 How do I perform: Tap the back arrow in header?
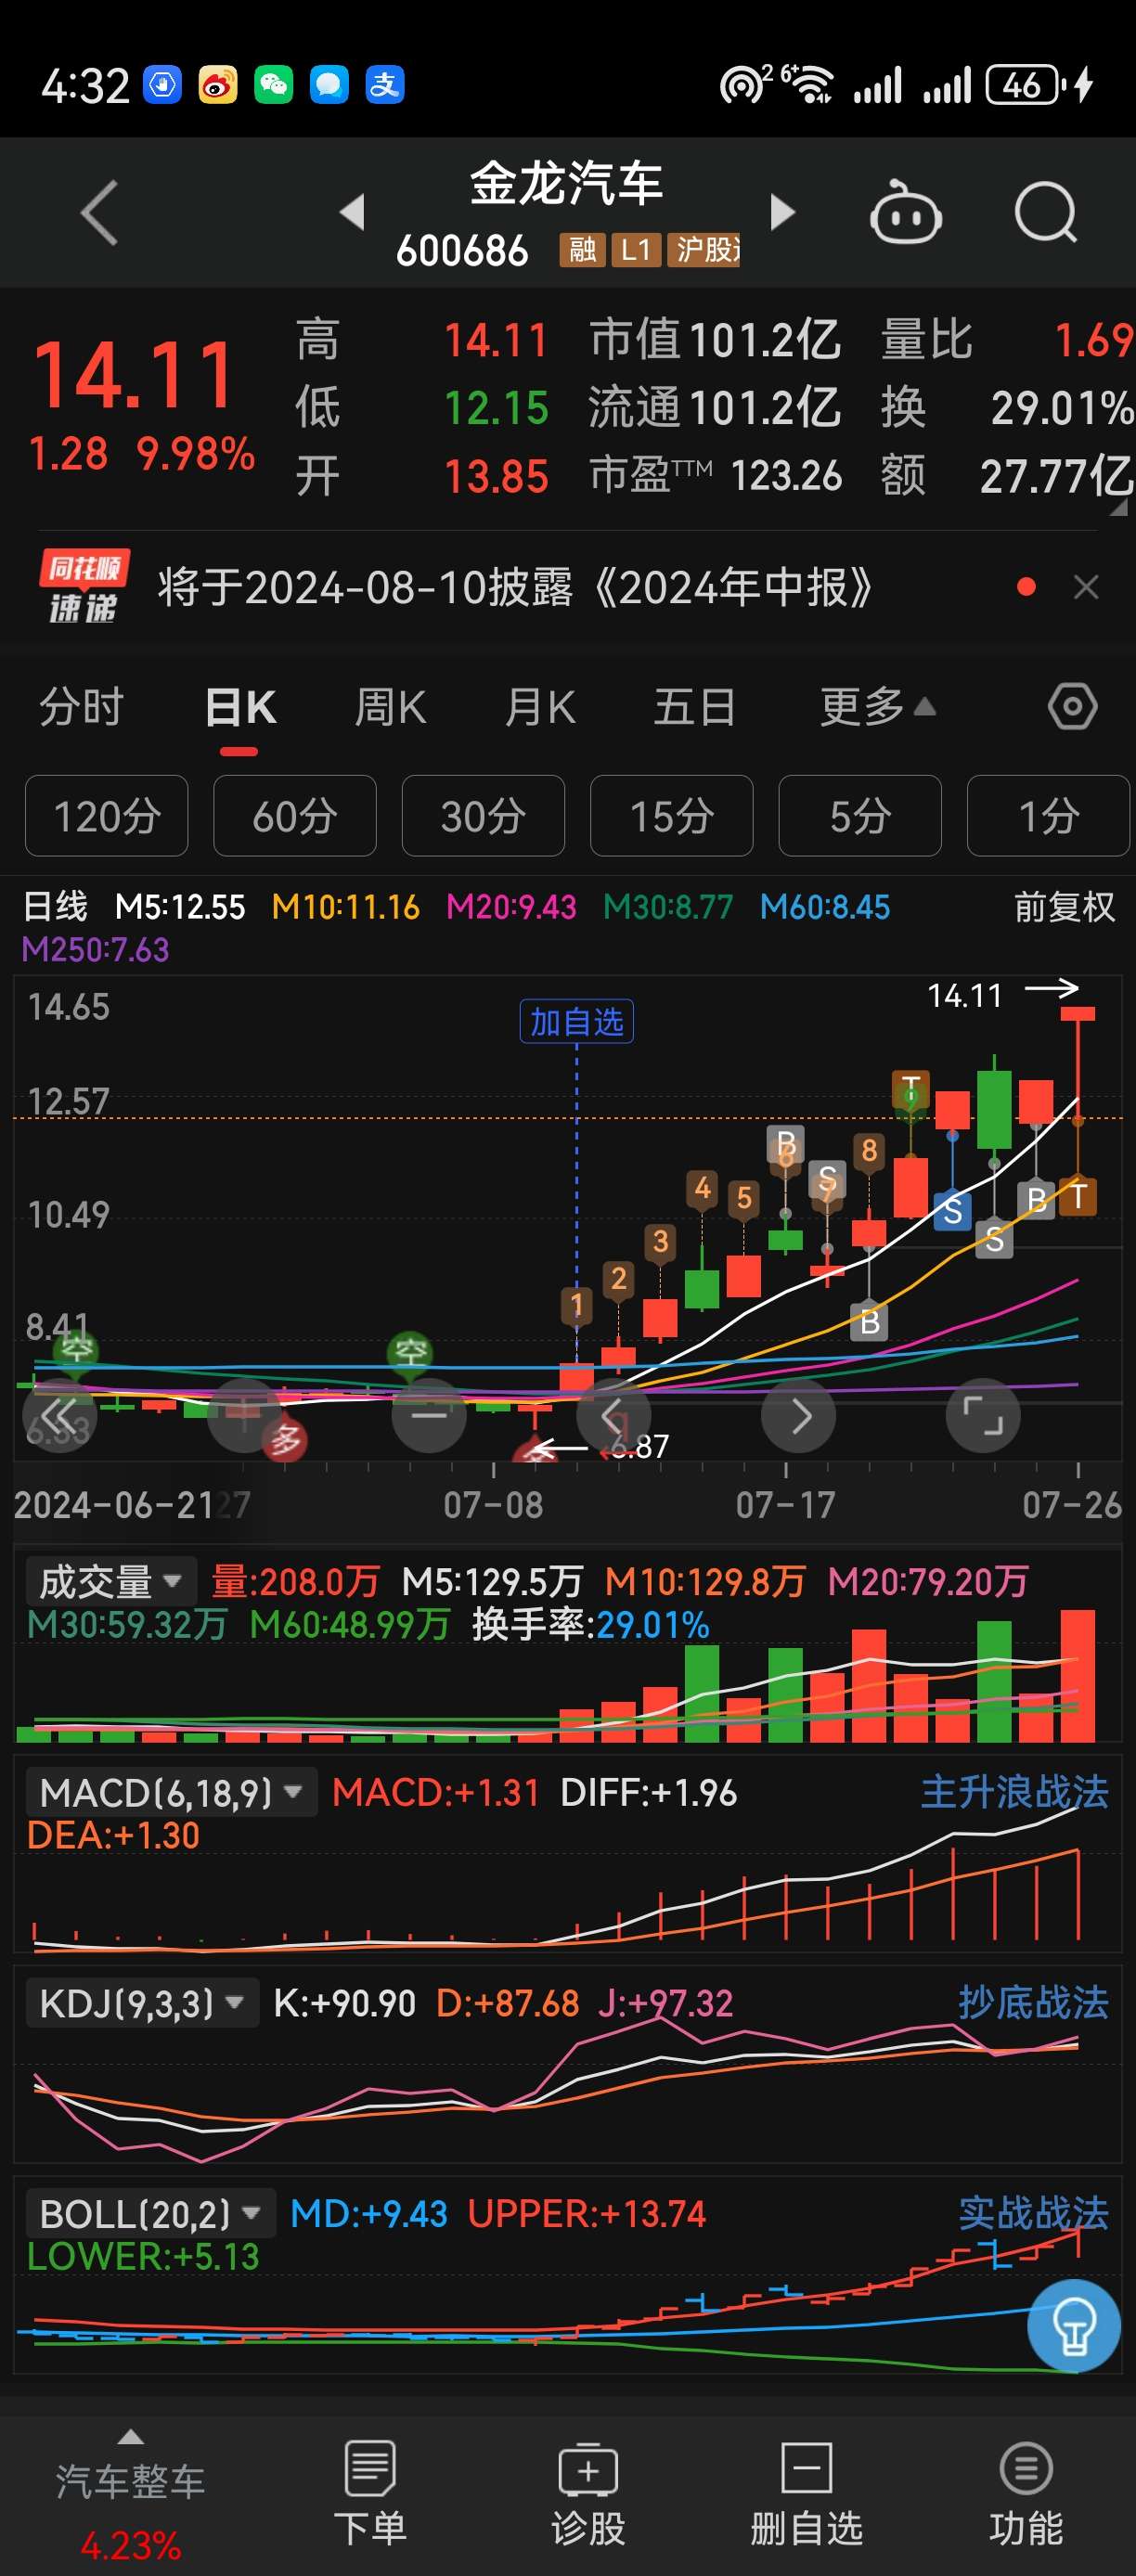click(x=99, y=212)
